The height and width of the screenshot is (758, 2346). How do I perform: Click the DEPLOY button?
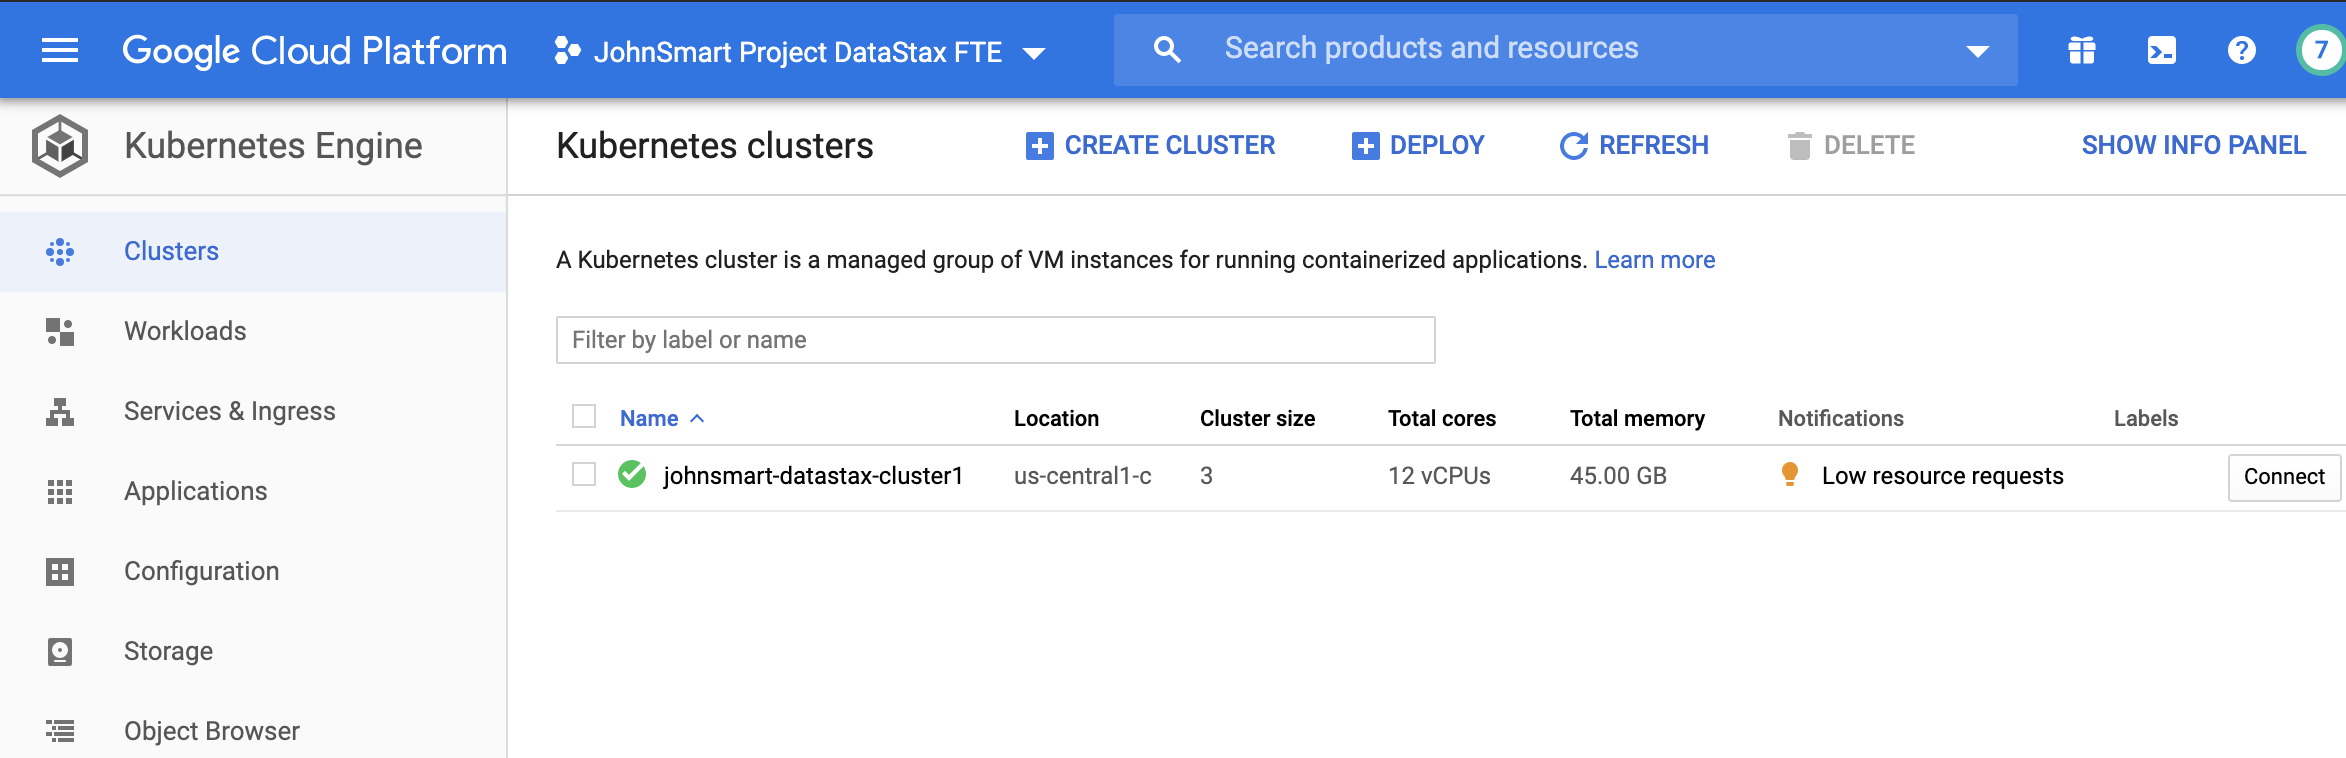(x=1418, y=146)
